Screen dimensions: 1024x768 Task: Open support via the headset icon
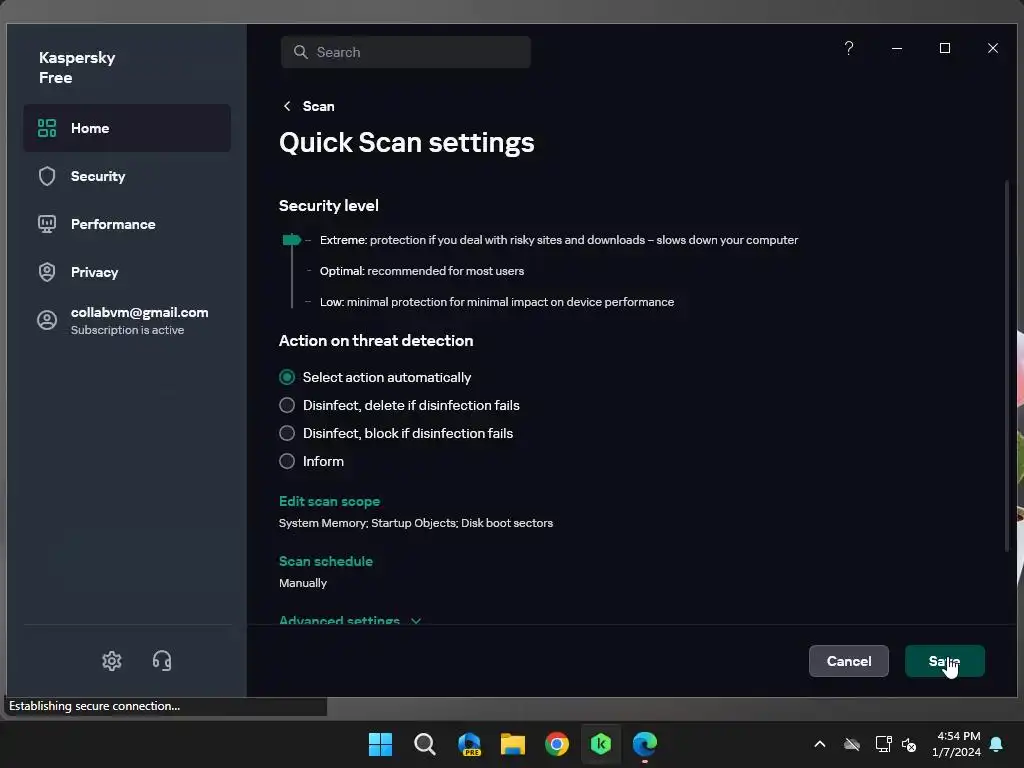pyautogui.click(x=162, y=661)
